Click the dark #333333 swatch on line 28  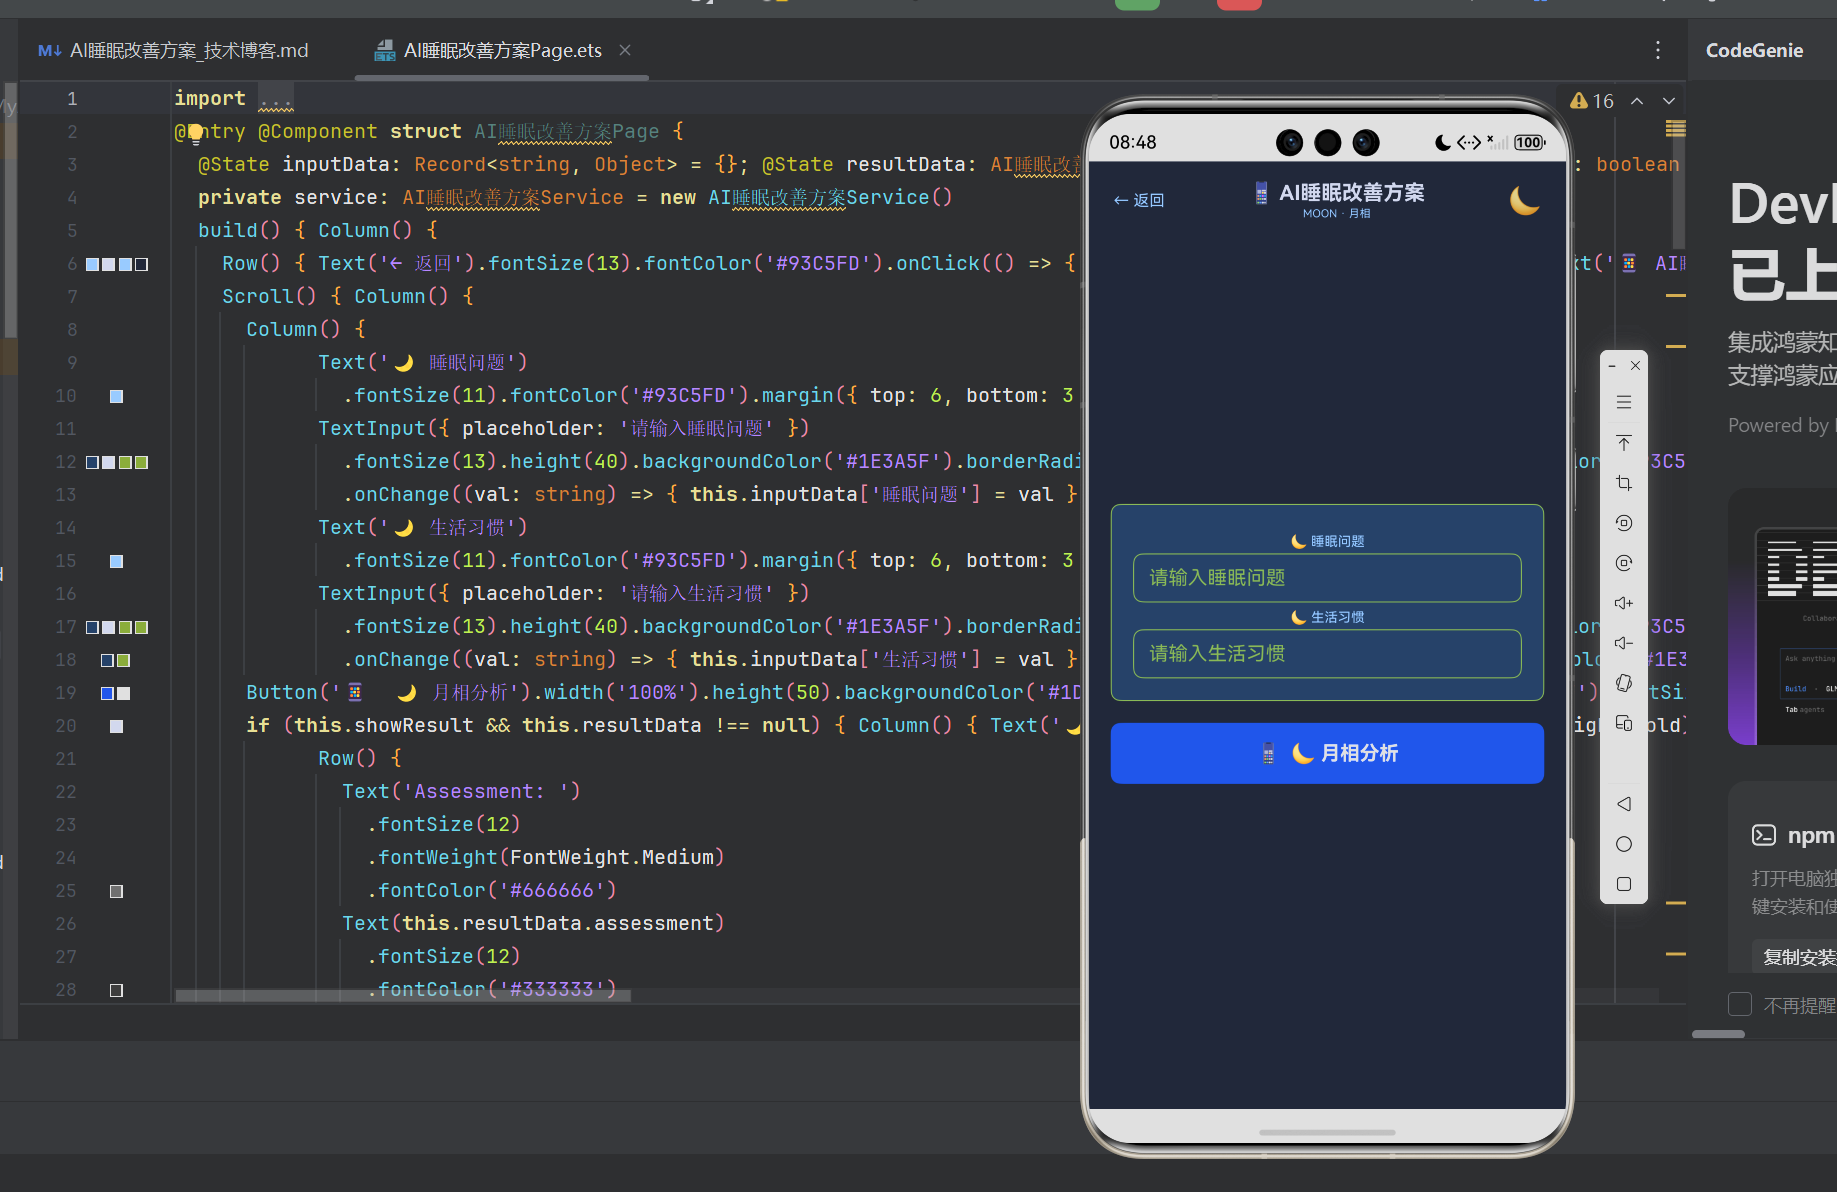coord(116,991)
